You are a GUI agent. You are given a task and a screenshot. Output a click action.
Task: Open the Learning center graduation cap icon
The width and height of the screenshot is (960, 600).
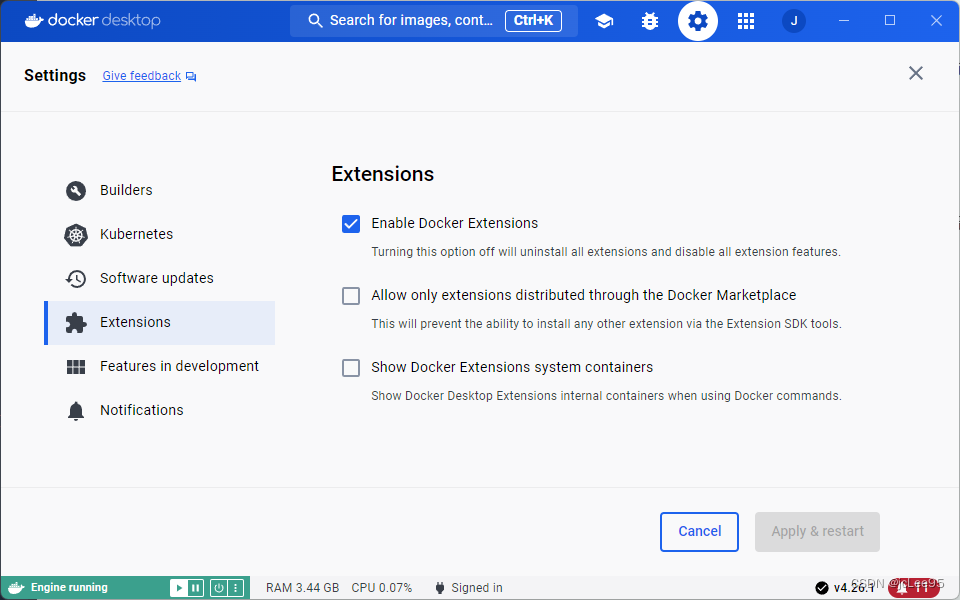(x=604, y=21)
